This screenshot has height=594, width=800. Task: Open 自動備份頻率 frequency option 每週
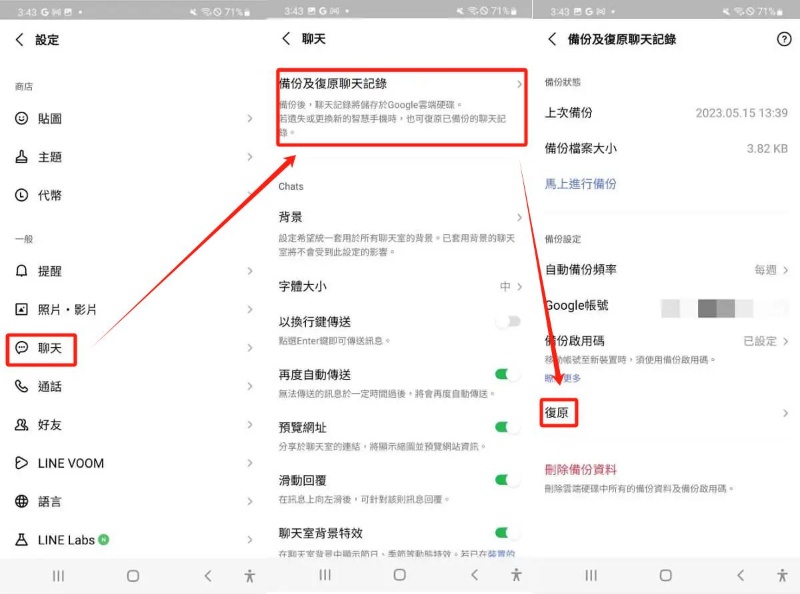click(771, 270)
